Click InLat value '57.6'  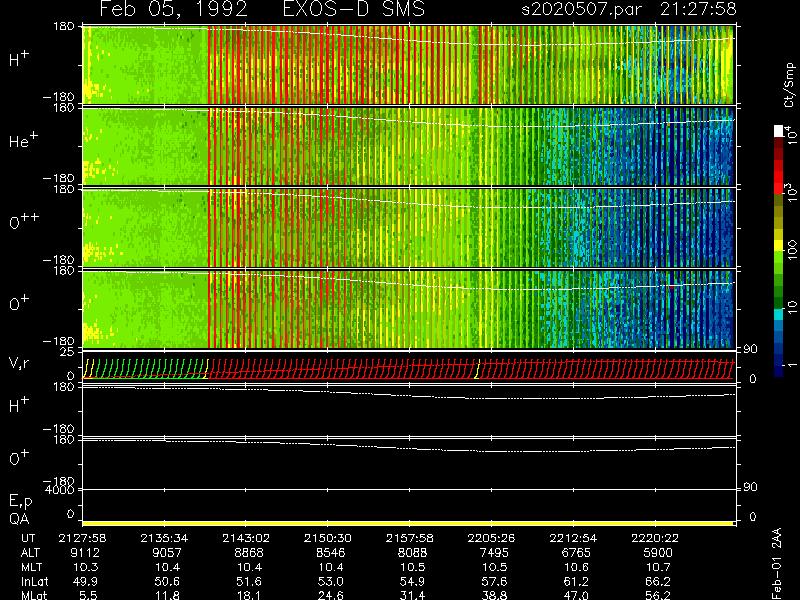[495, 581]
